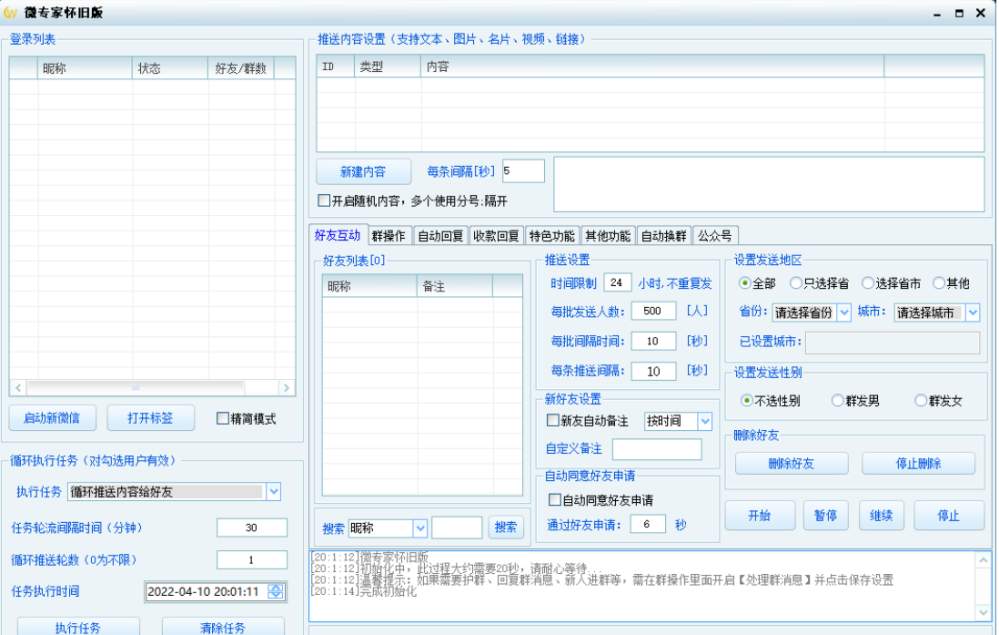Click the task time spinner arrows

(x=276, y=591)
